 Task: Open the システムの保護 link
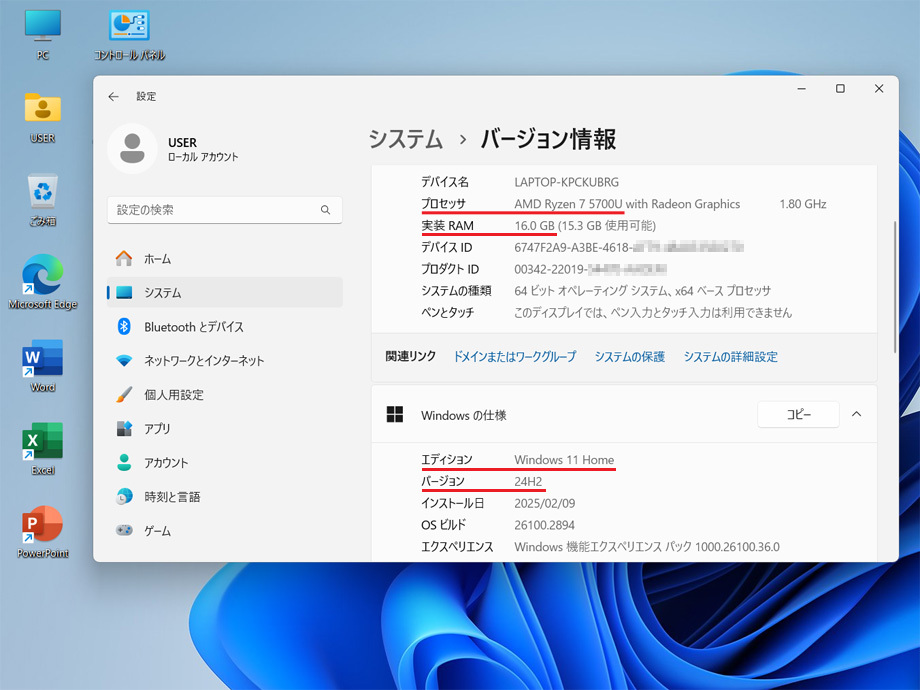pyautogui.click(x=630, y=356)
